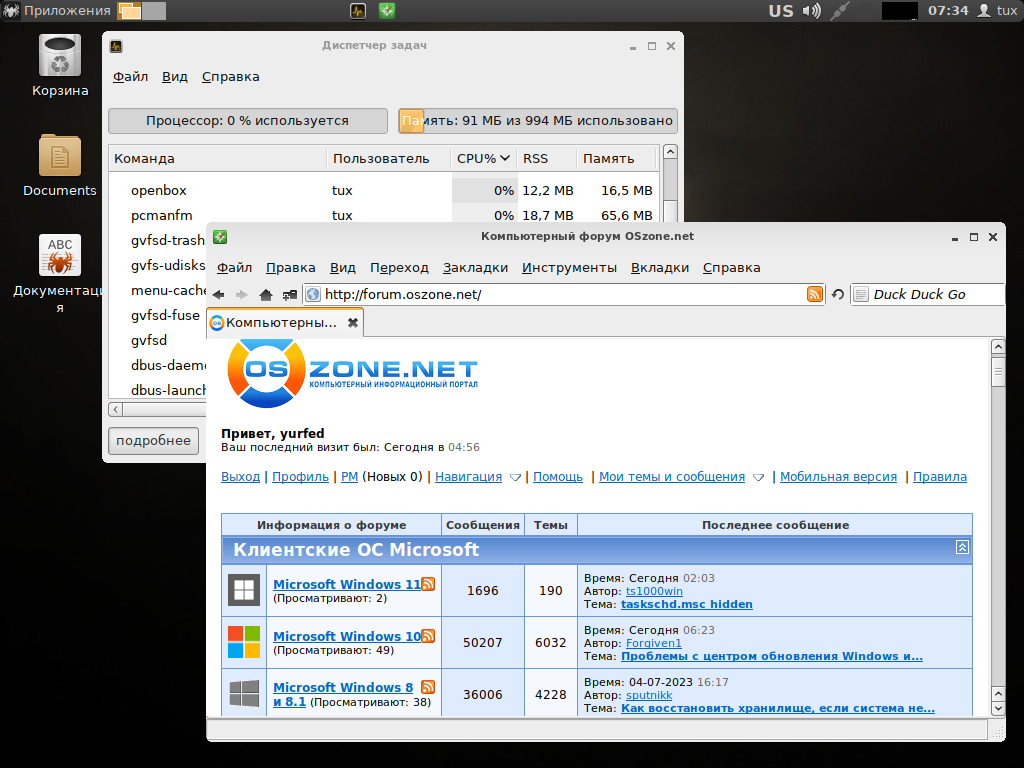The height and width of the screenshot is (768, 1024).
Task: Close the Компьютерны... browser tab
Action: point(353,323)
